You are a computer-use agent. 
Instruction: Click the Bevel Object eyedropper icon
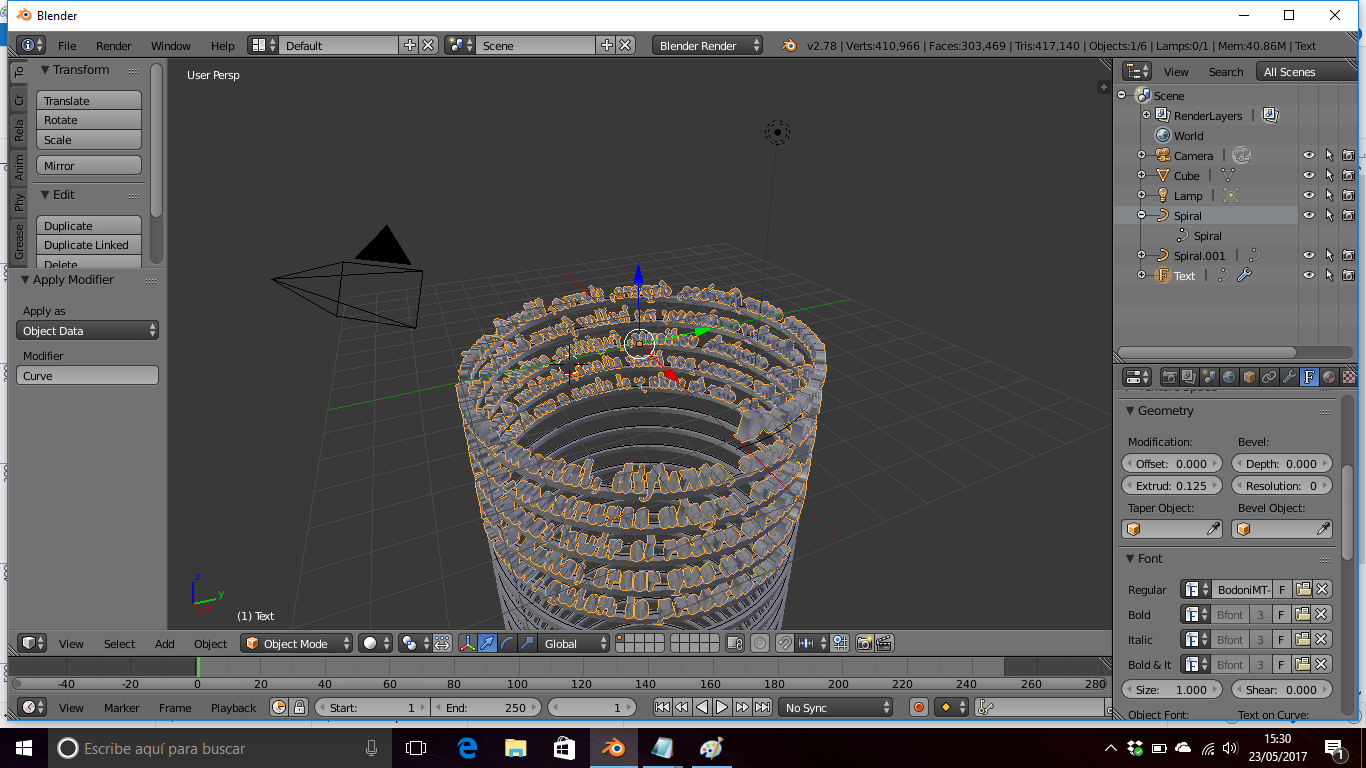[x=1323, y=529]
